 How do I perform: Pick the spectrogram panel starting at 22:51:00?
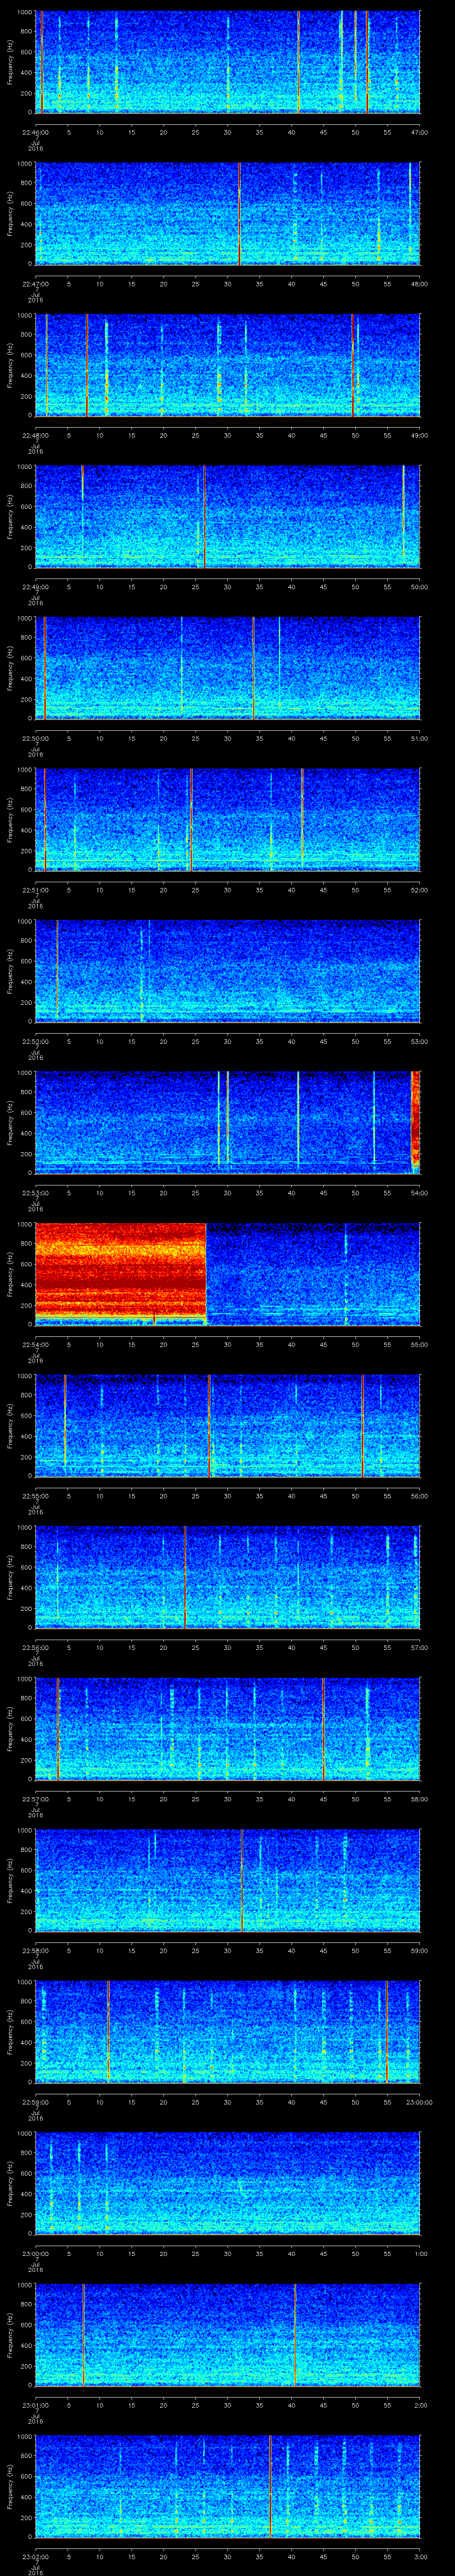228,820
